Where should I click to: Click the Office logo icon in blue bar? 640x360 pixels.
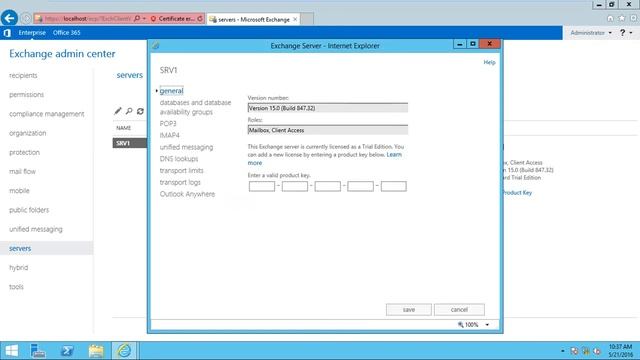coord(7,33)
